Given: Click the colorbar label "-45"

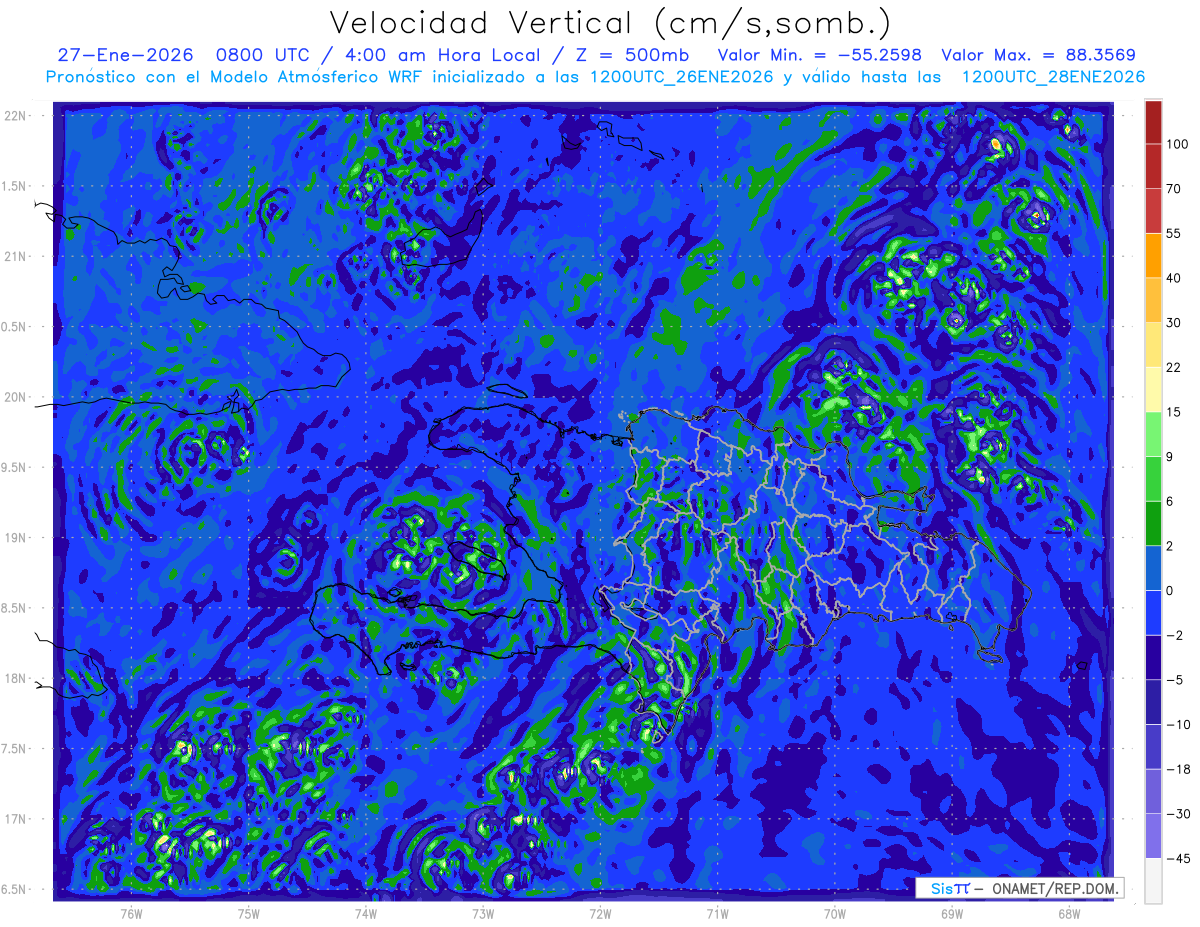Looking at the screenshot, I should (1177, 859).
